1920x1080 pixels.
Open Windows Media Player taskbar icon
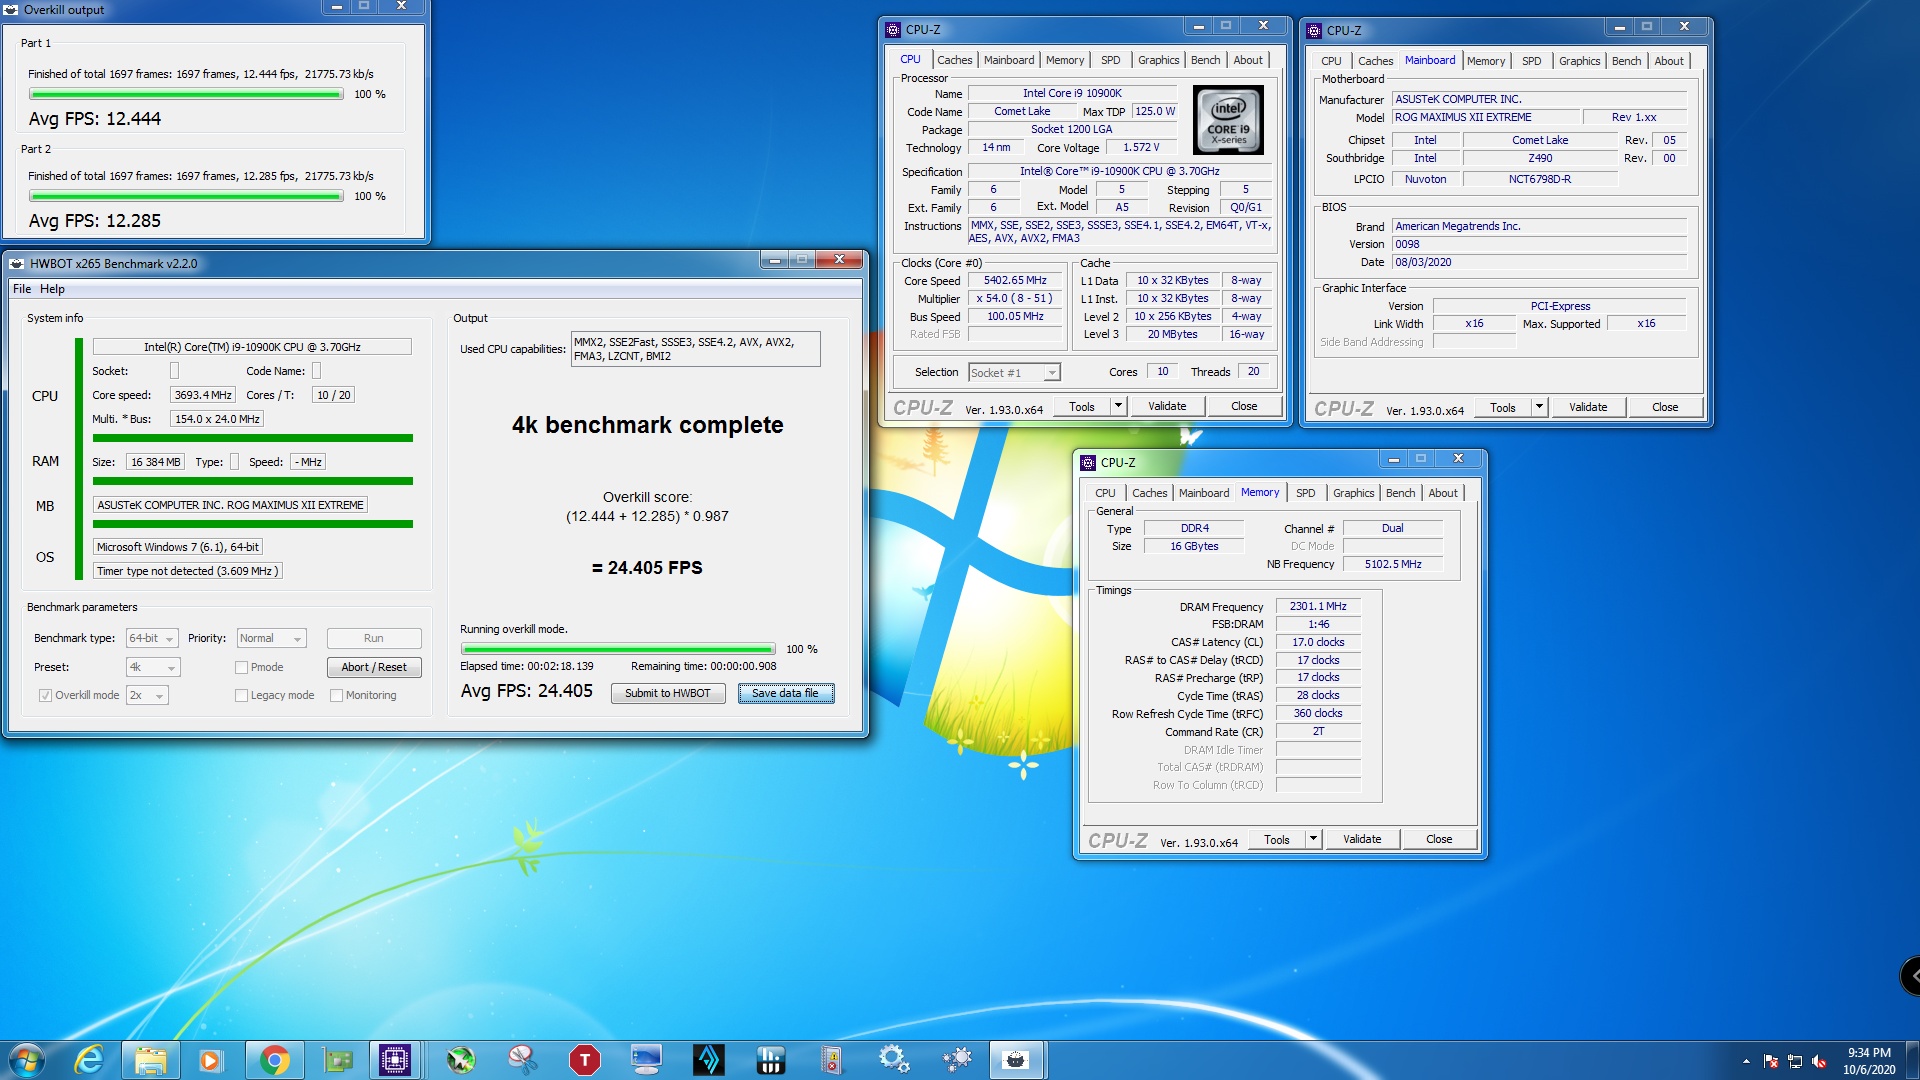pos(211,1059)
